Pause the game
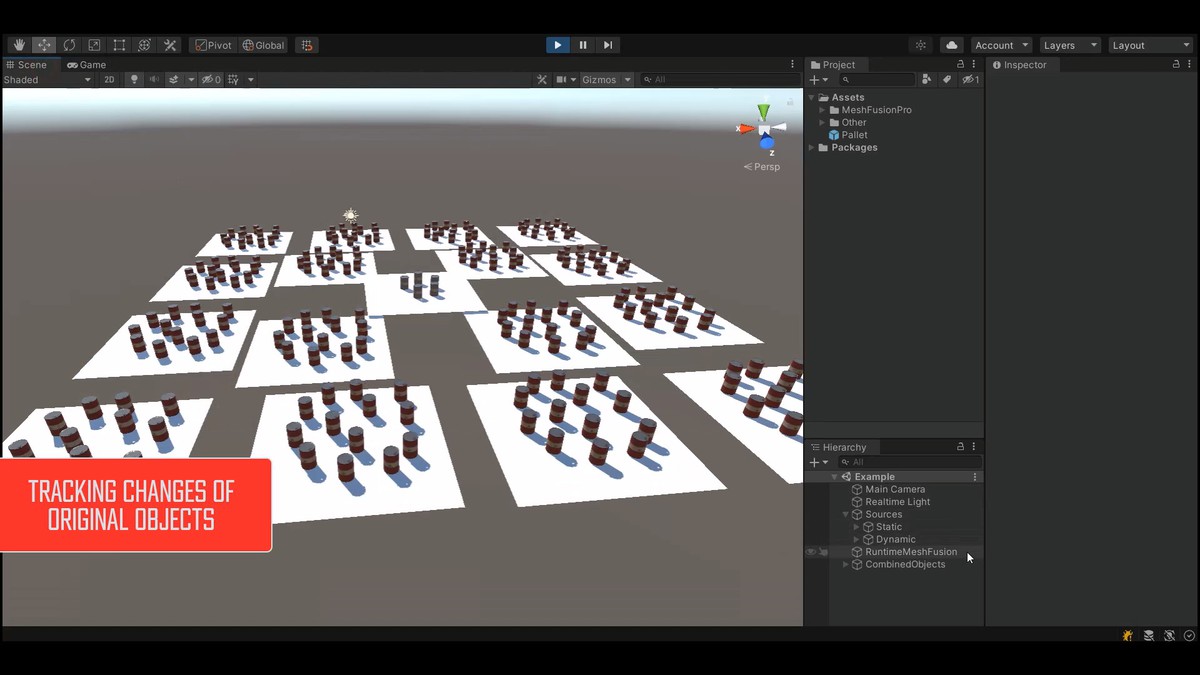The width and height of the screenshot is (1200, 675). click(583, 45)
